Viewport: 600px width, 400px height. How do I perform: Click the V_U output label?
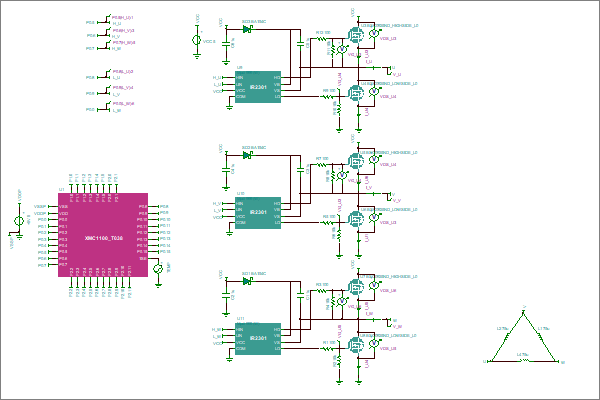(x=397, y=75)
